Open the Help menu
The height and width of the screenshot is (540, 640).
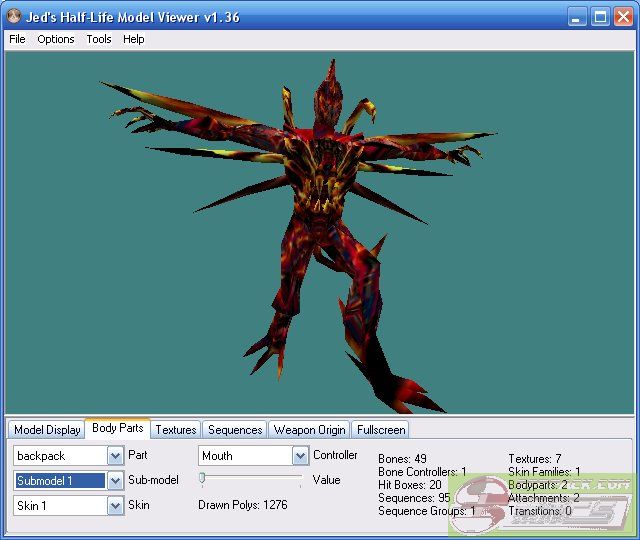tap(134, 39)
